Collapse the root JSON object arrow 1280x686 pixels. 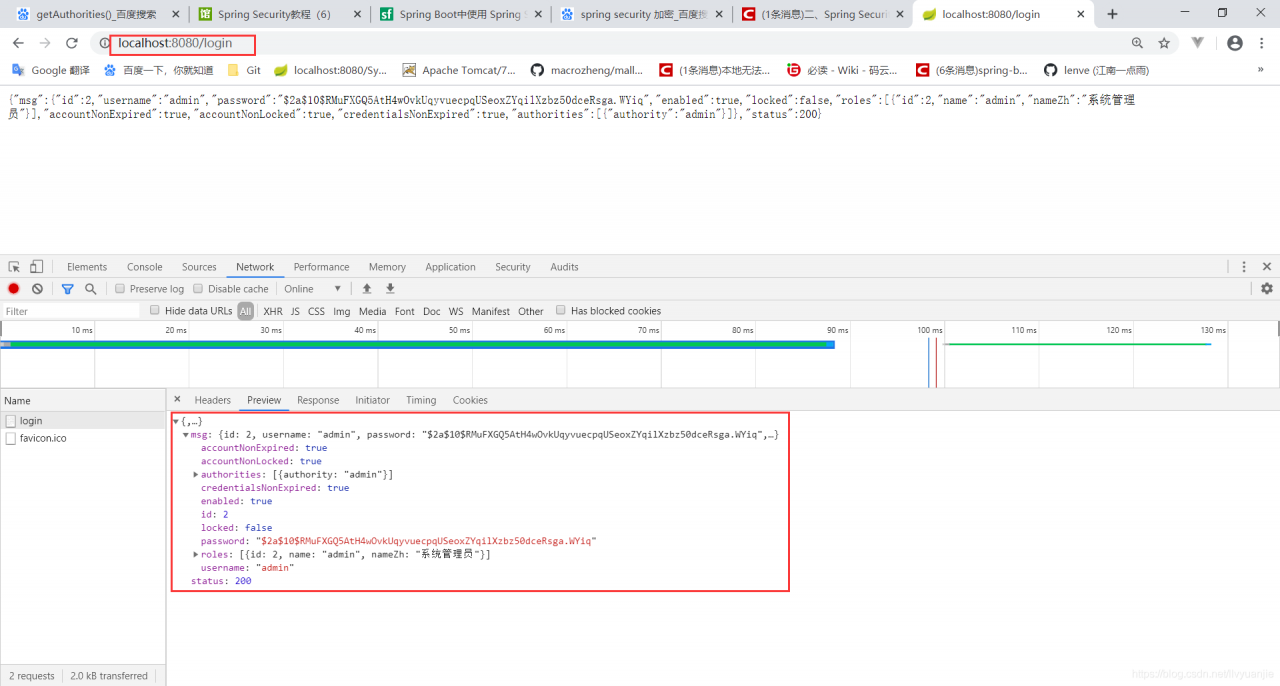point(176,422)
